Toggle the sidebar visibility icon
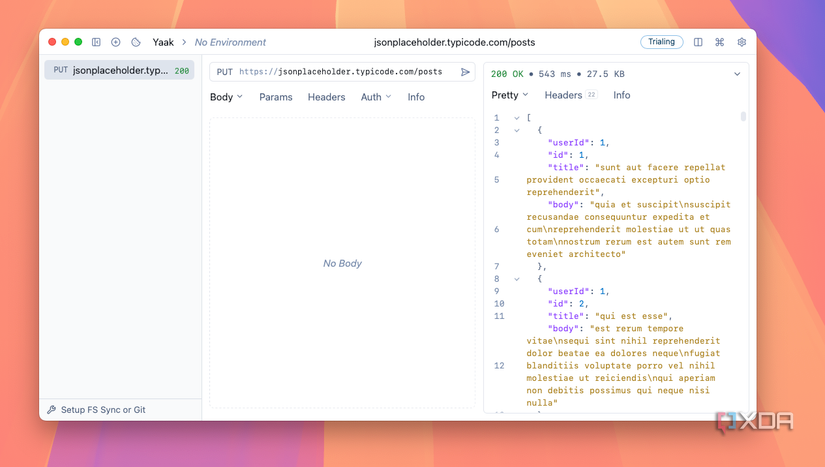The image size is (825, 467). point(96,42)
